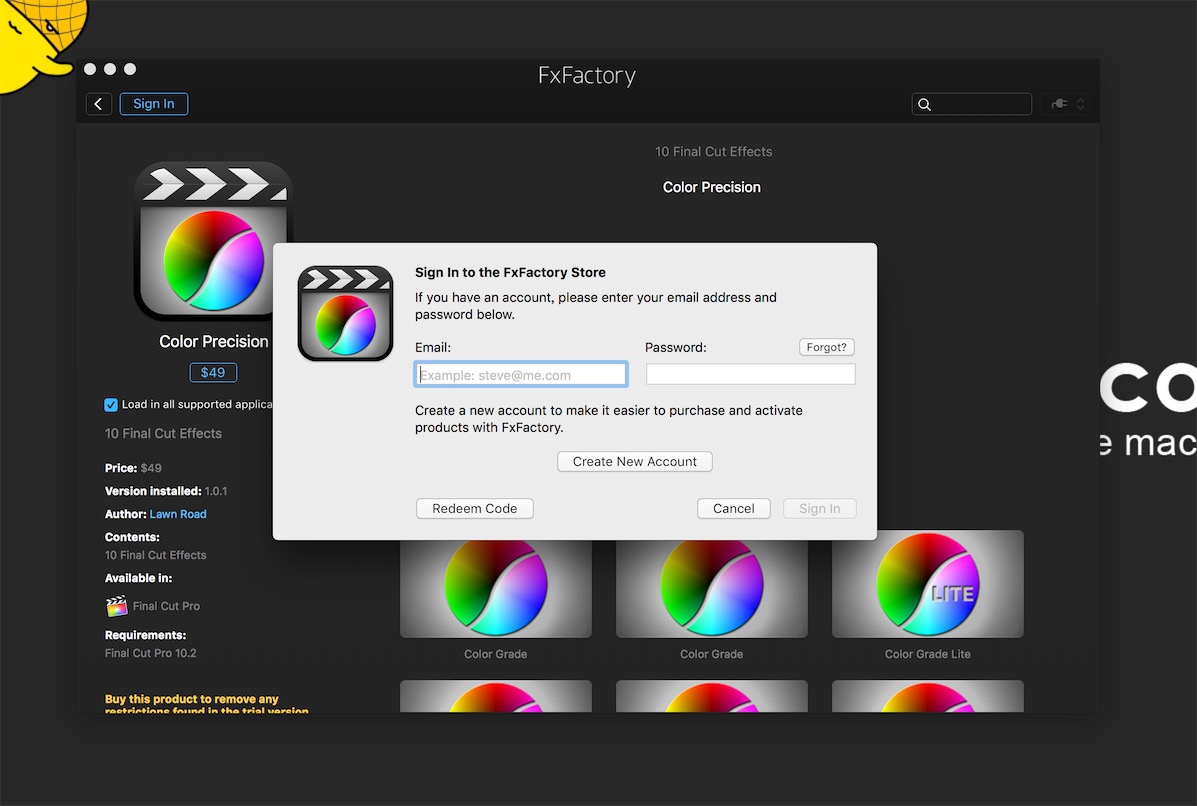
Task: Click the Sign In to the FxFactory Store heading
Action: [x=511, y=272]
